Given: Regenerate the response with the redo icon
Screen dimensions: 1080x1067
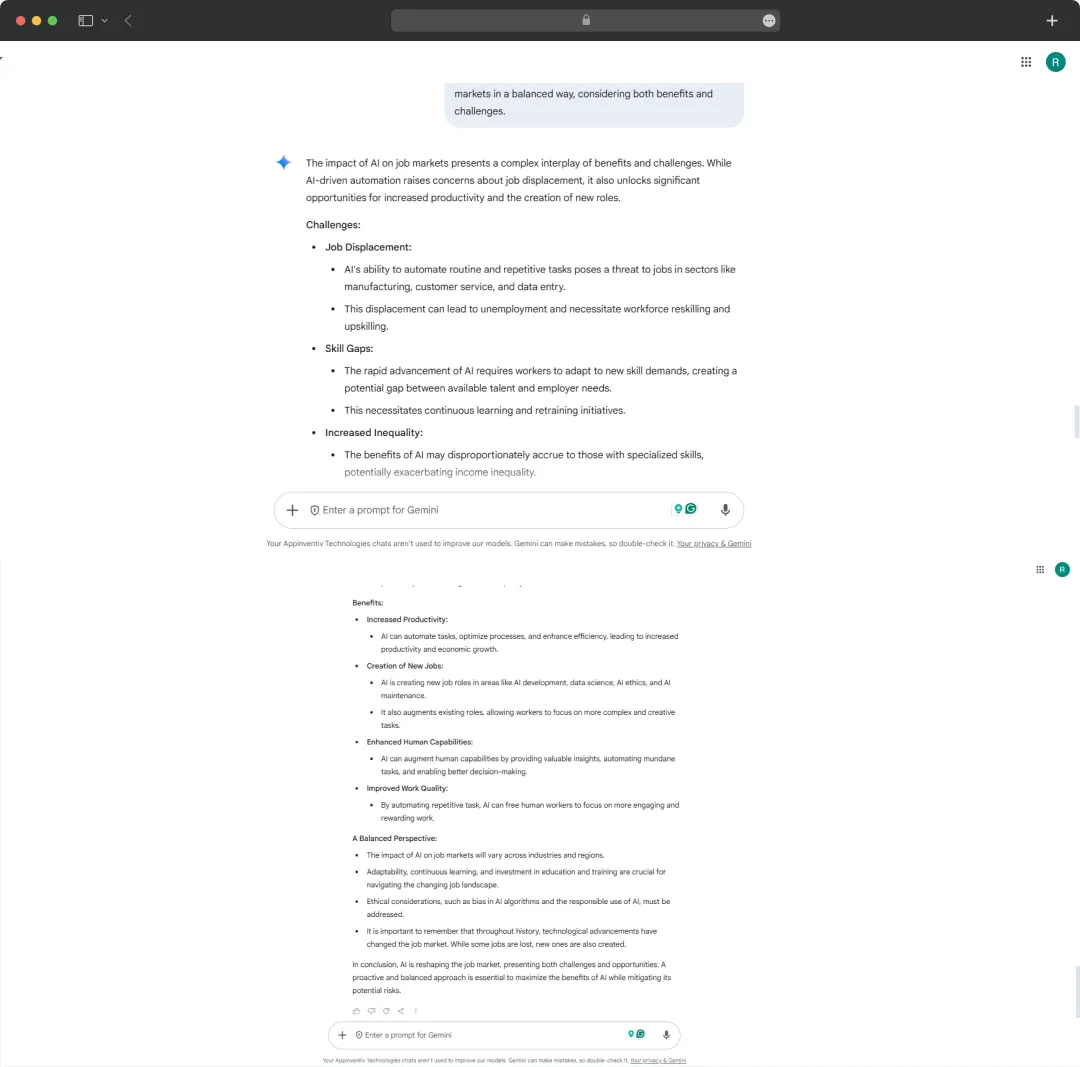Looking at the screenshot, I should 386,1011.
